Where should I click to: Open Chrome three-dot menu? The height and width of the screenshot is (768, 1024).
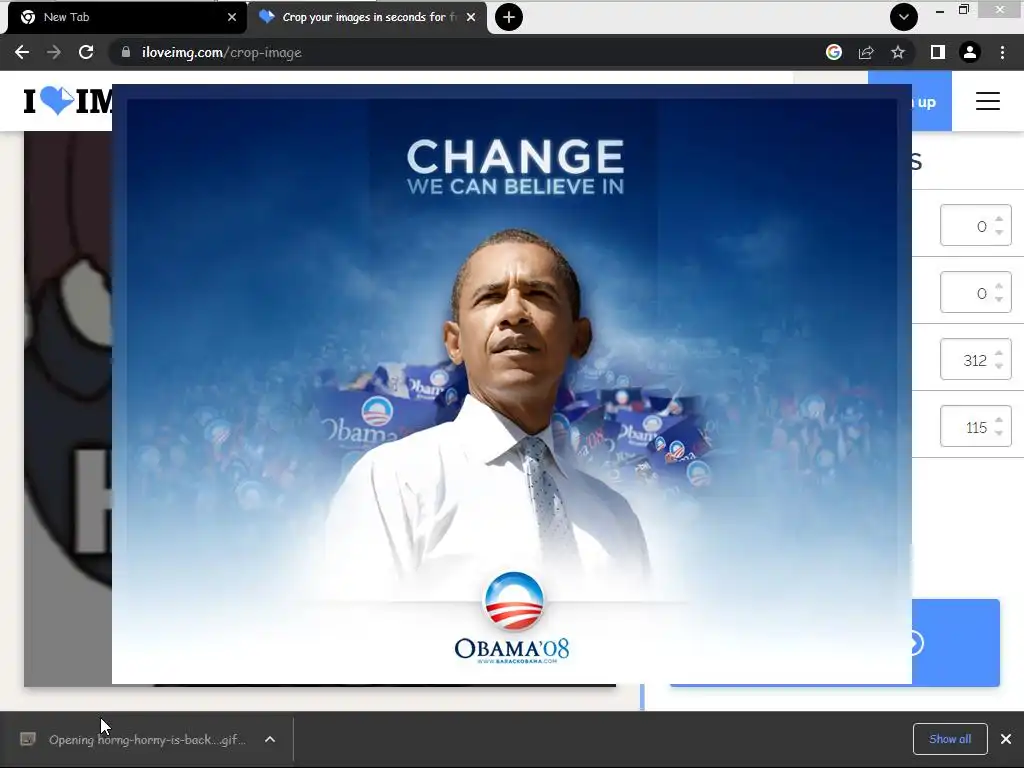1002,52
